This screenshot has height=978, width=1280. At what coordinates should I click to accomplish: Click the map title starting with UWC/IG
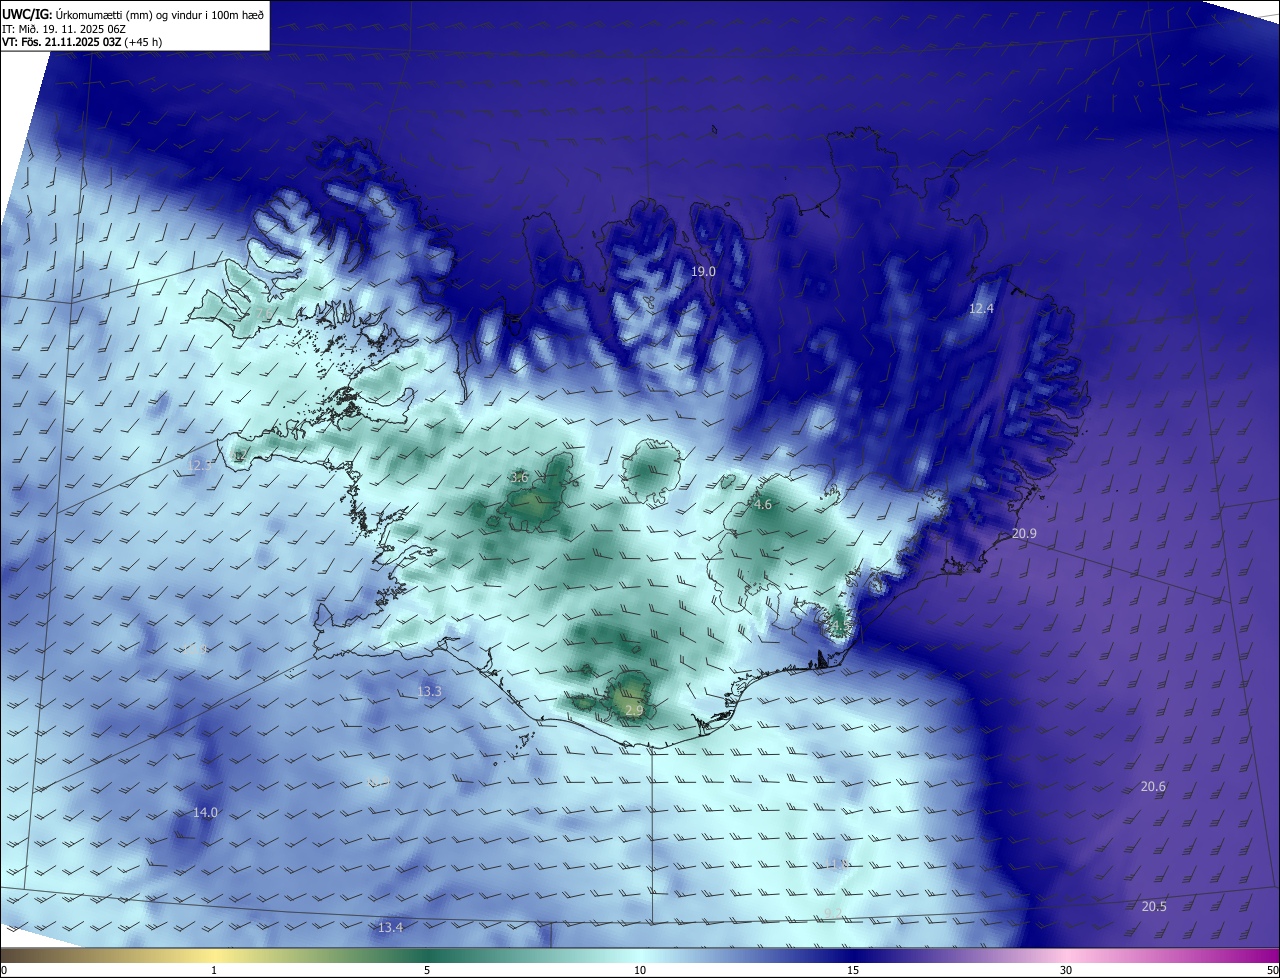(x=133, y=14)
